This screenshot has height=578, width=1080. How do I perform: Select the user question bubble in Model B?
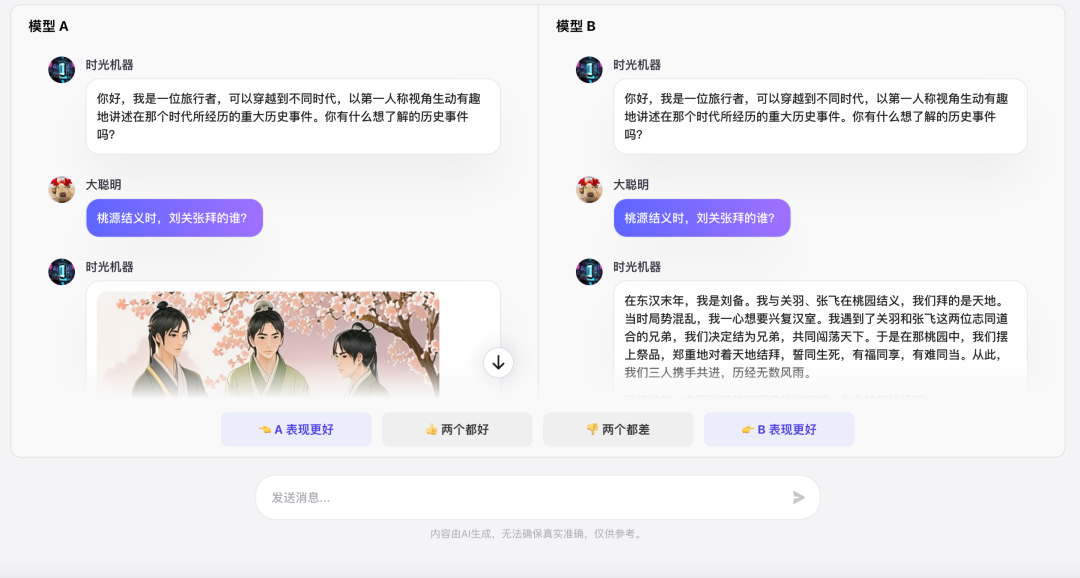tap(702, 218)
